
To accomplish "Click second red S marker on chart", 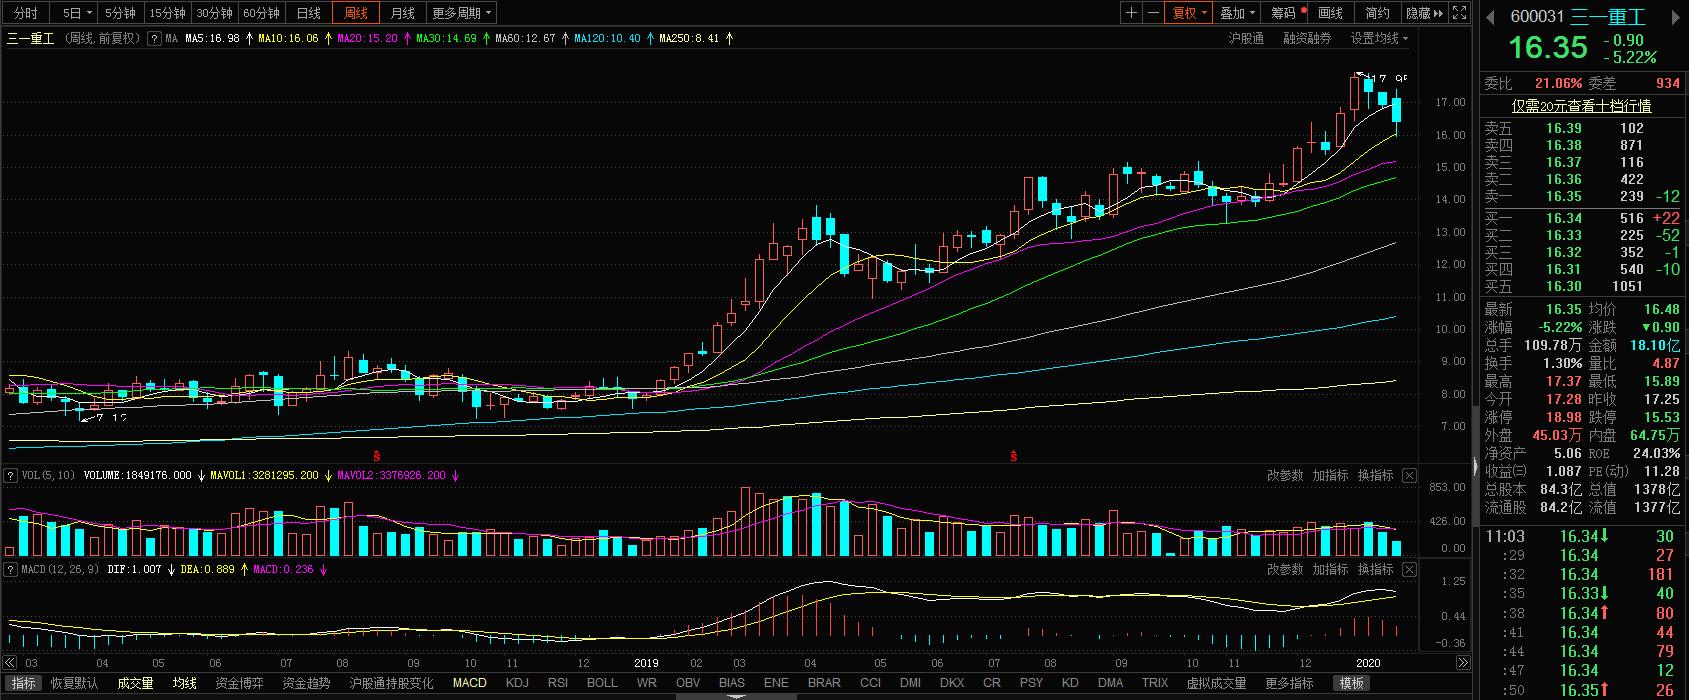I will (1013, 456).
